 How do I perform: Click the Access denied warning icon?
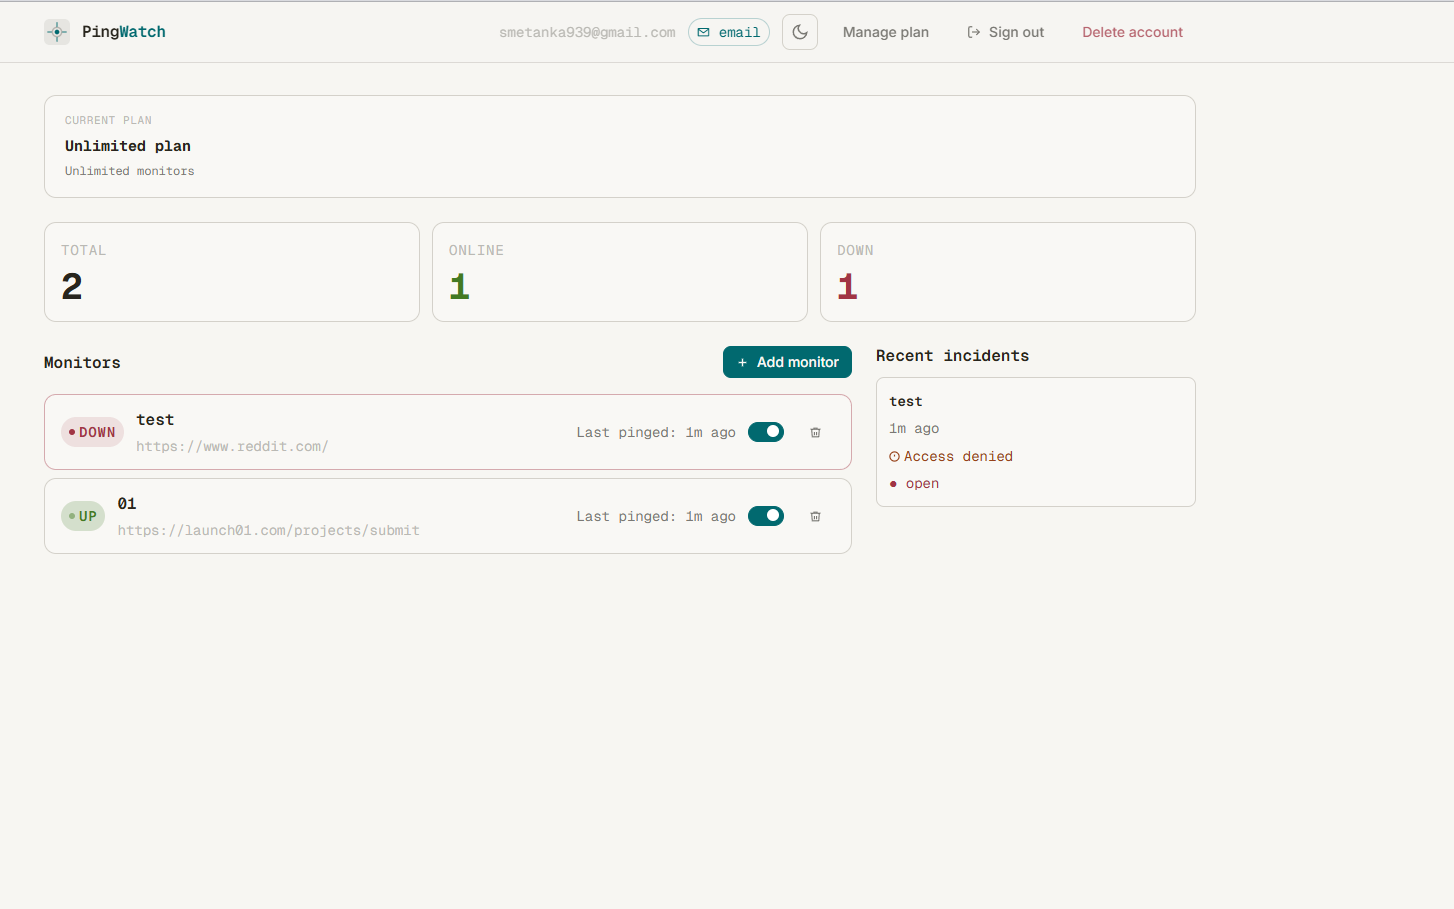(x=894, y=456)
